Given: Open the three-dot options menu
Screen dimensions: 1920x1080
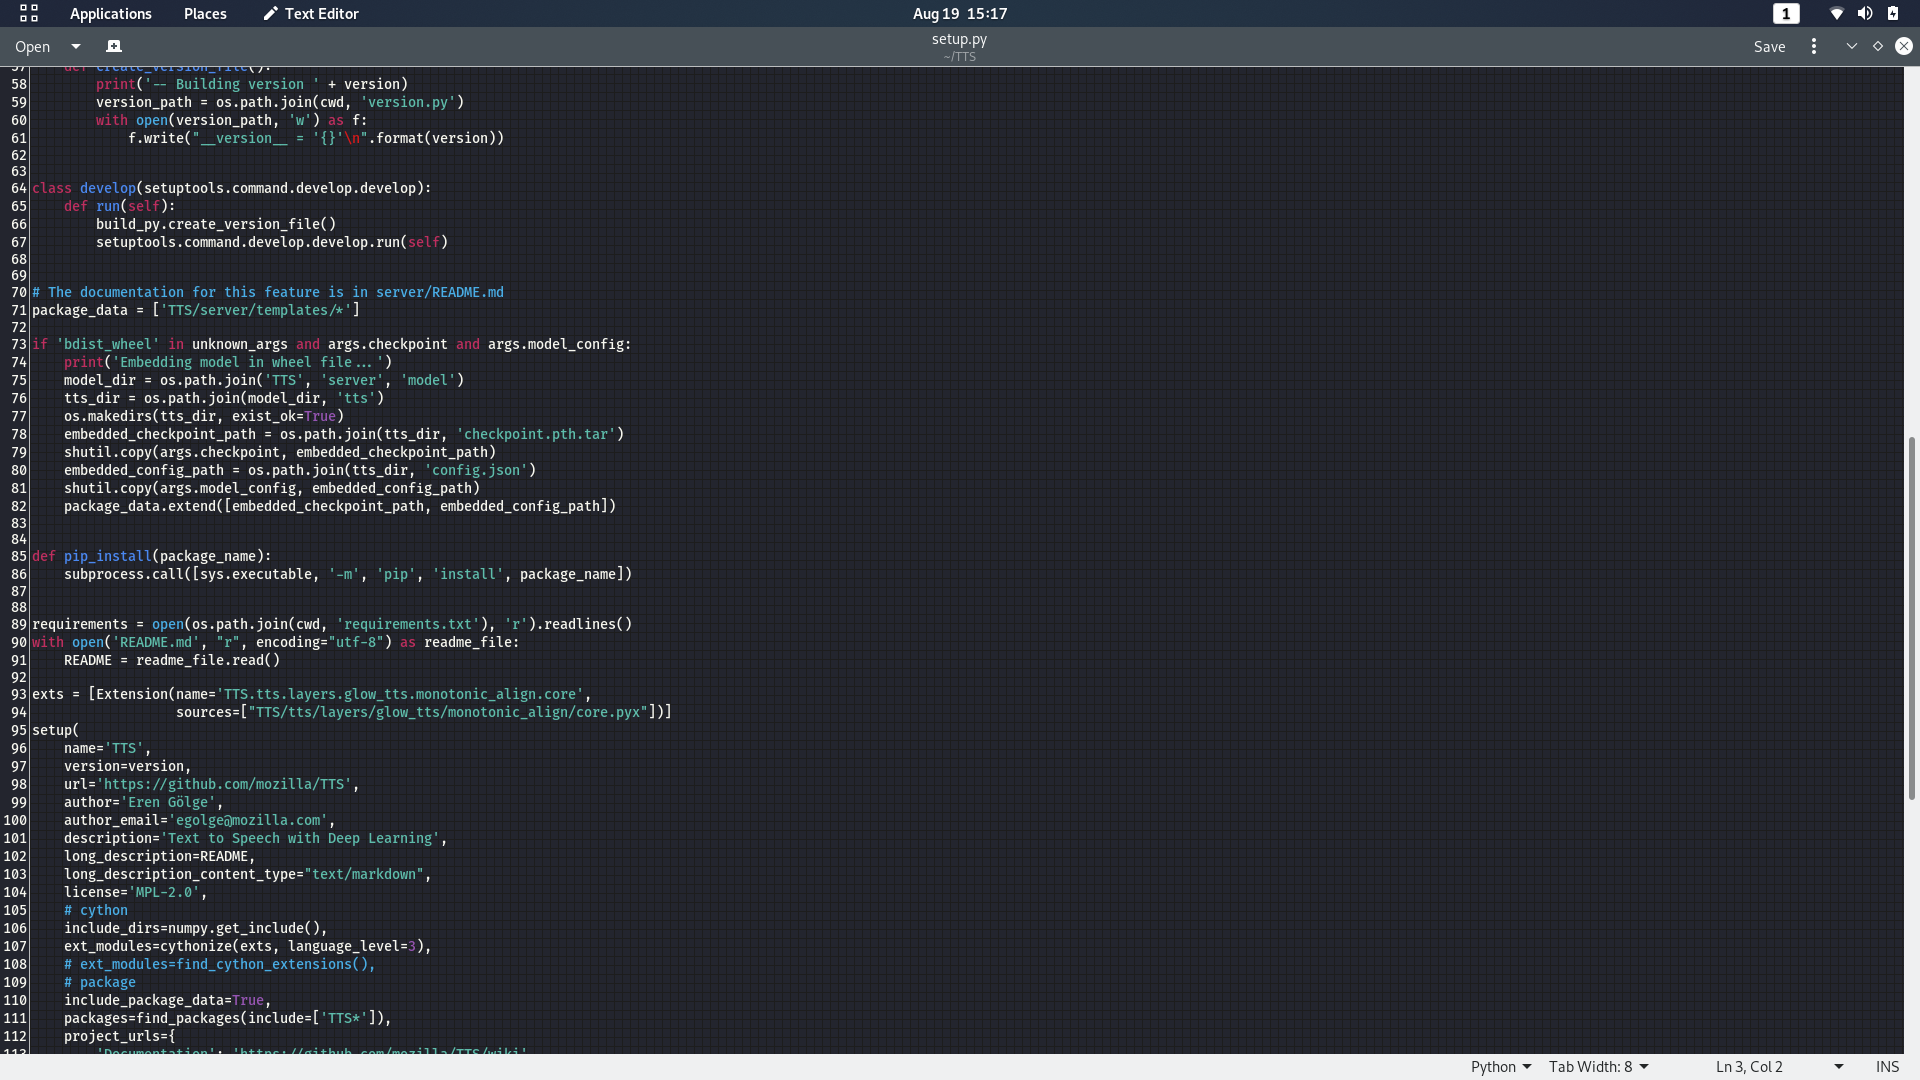Looking at the screenshot, I should point(1813,46).
